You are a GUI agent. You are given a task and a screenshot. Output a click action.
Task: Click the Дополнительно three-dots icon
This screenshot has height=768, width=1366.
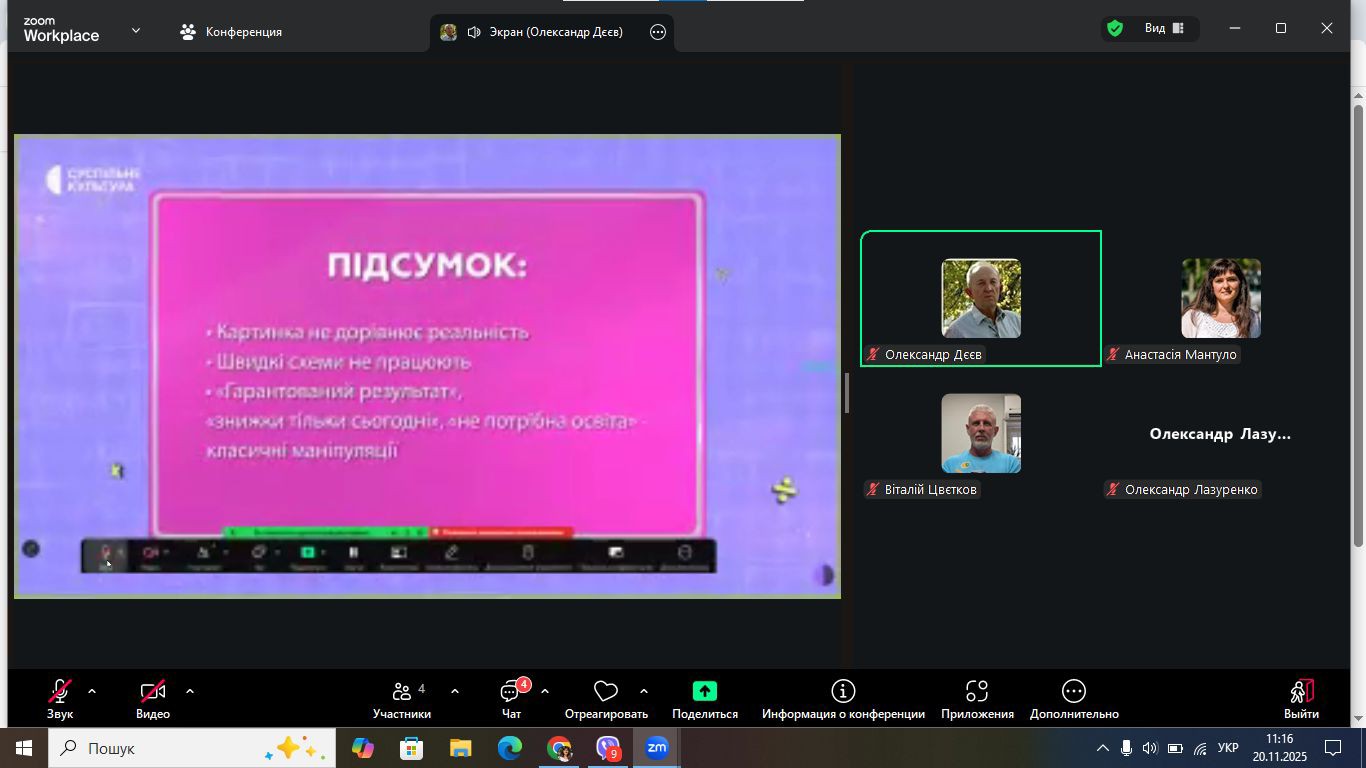point(1073,691)
